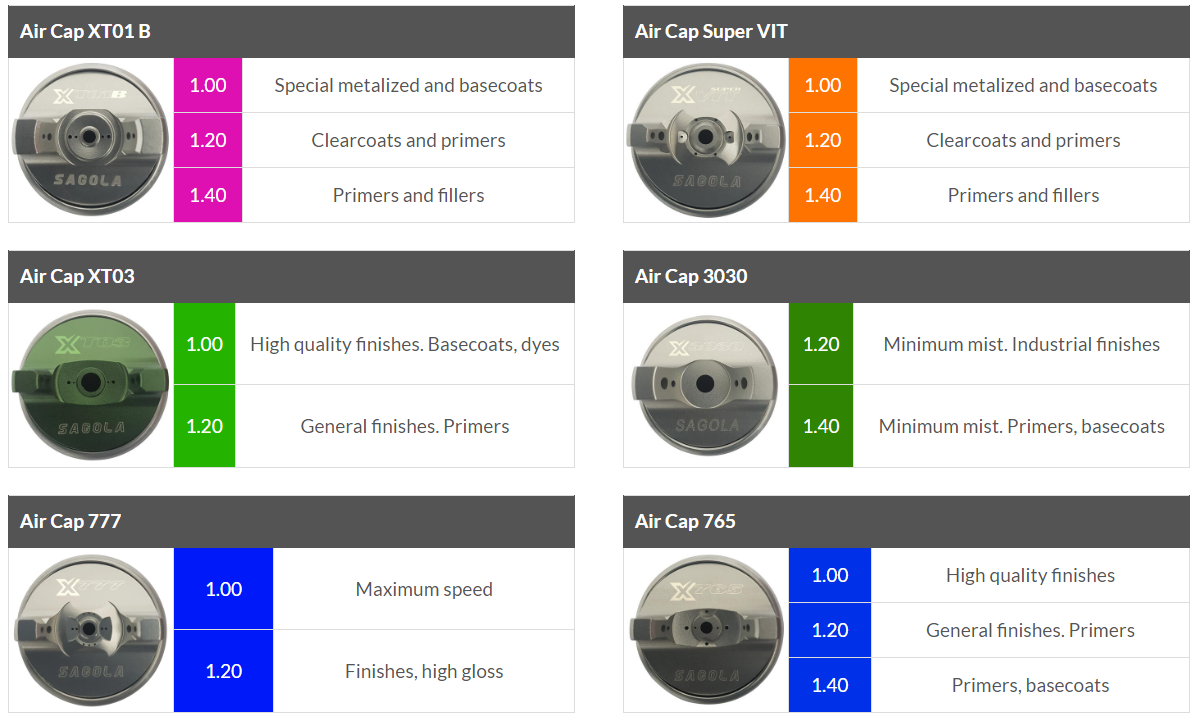Click the 1.20 swatch for Air Cap 765

(830, 630)
